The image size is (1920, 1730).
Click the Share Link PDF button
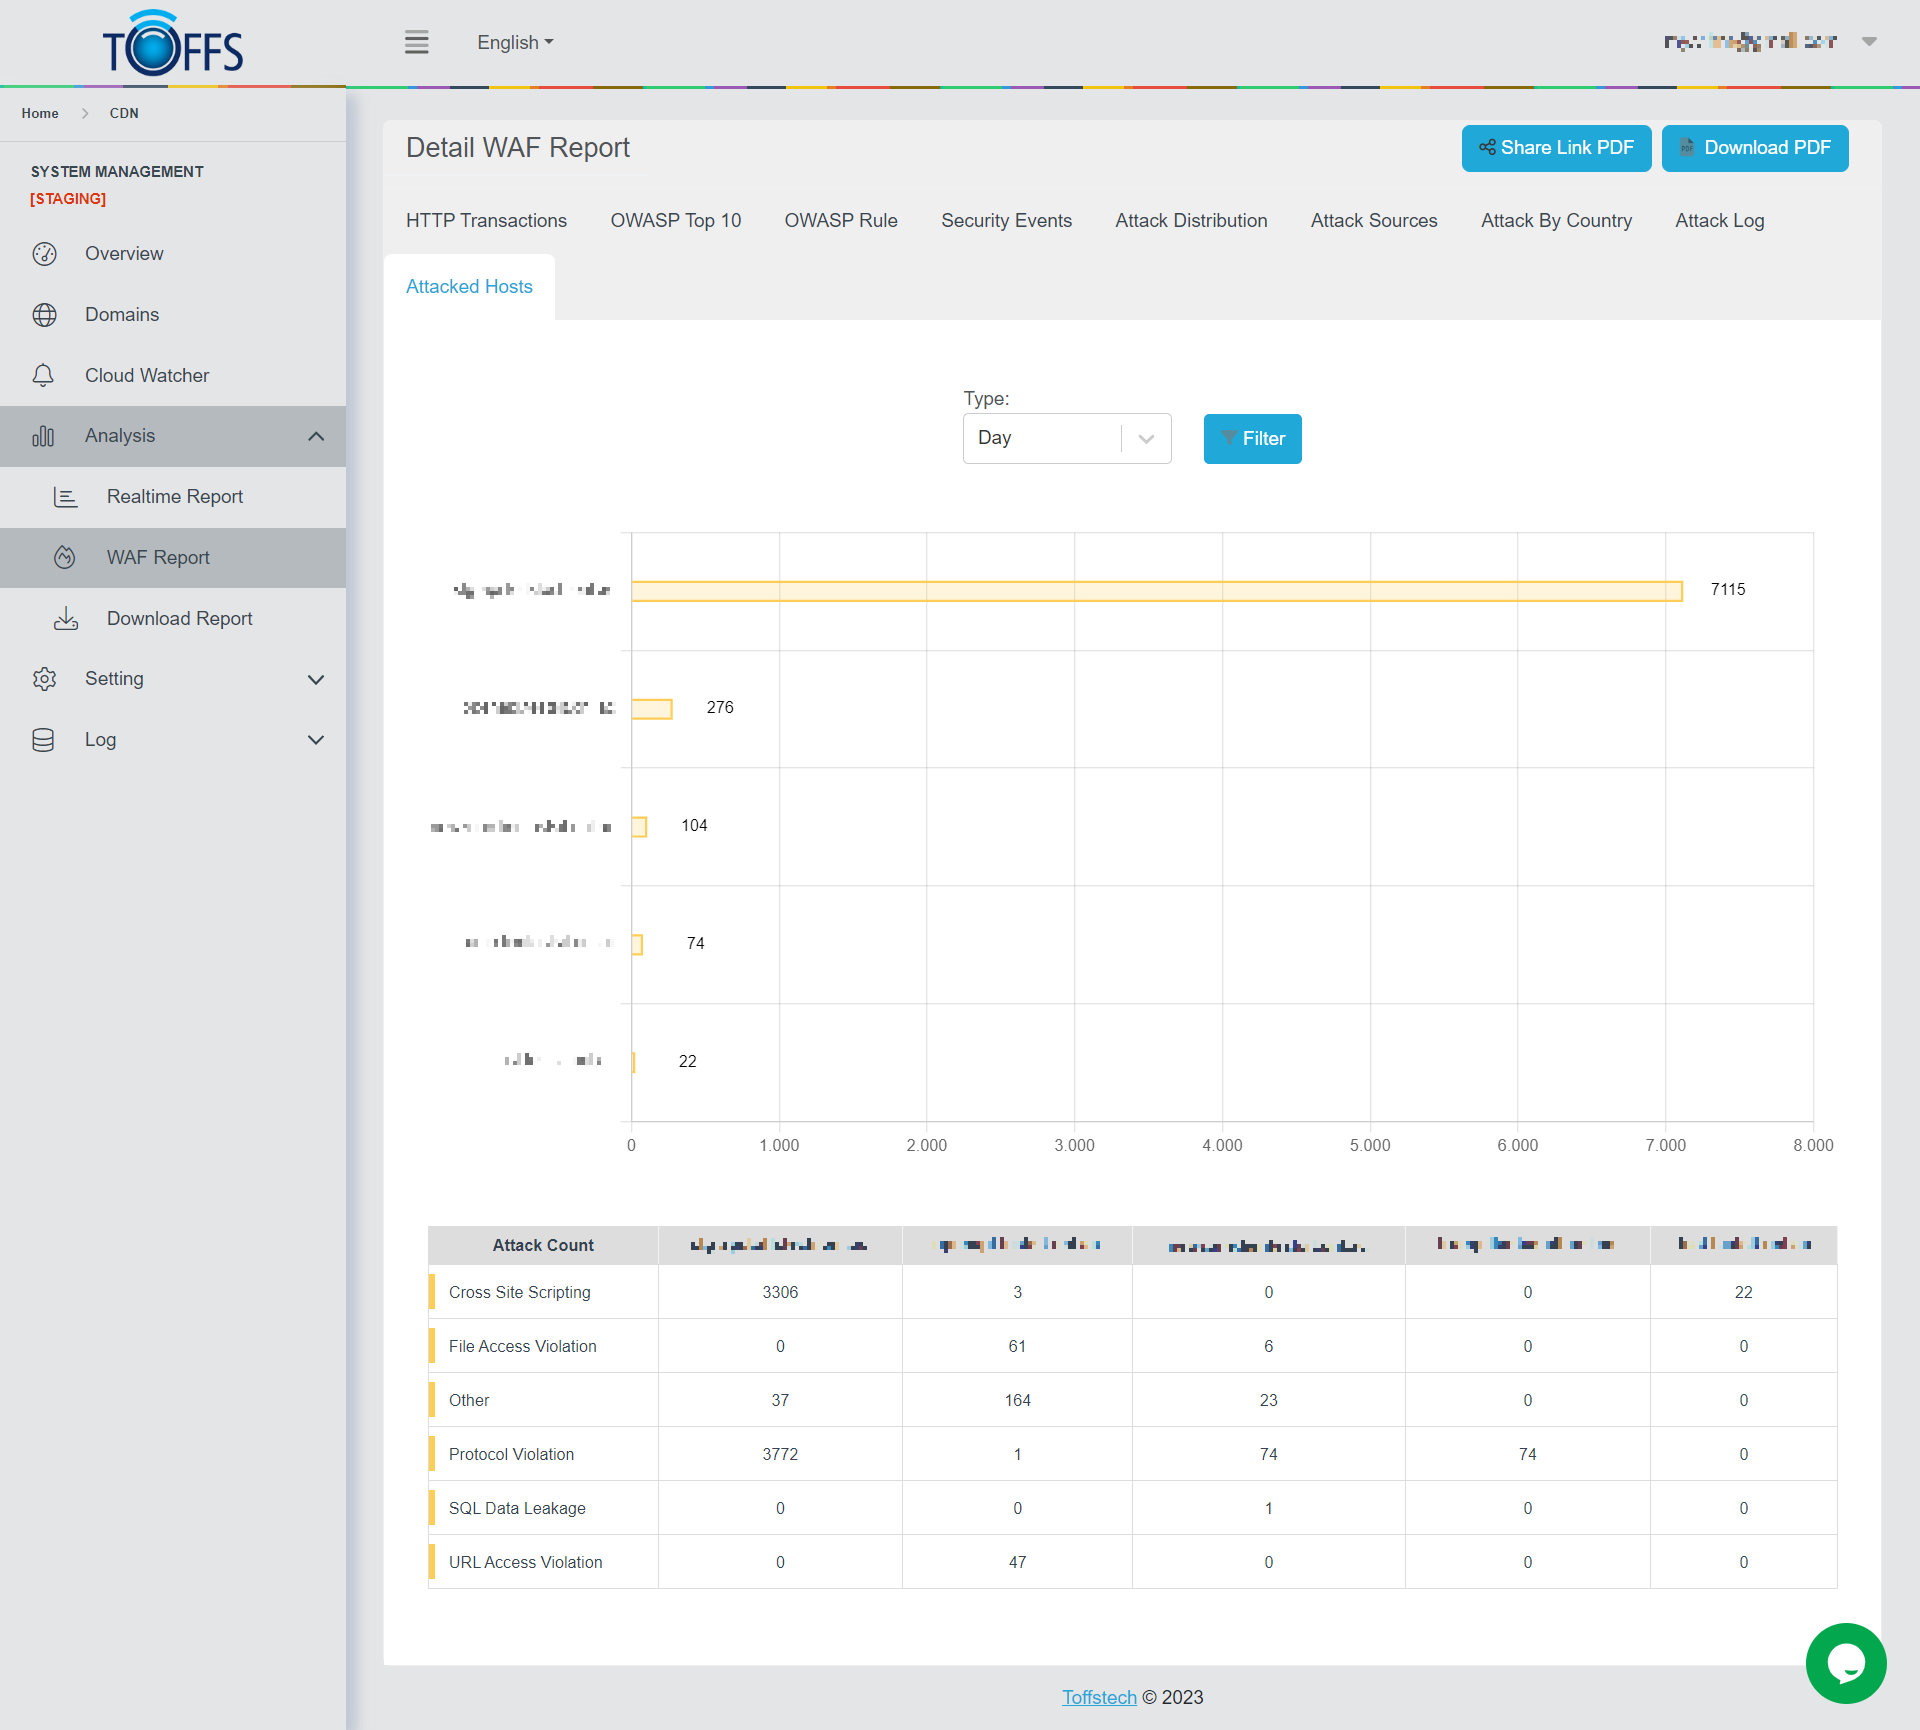click(1556, 148)
